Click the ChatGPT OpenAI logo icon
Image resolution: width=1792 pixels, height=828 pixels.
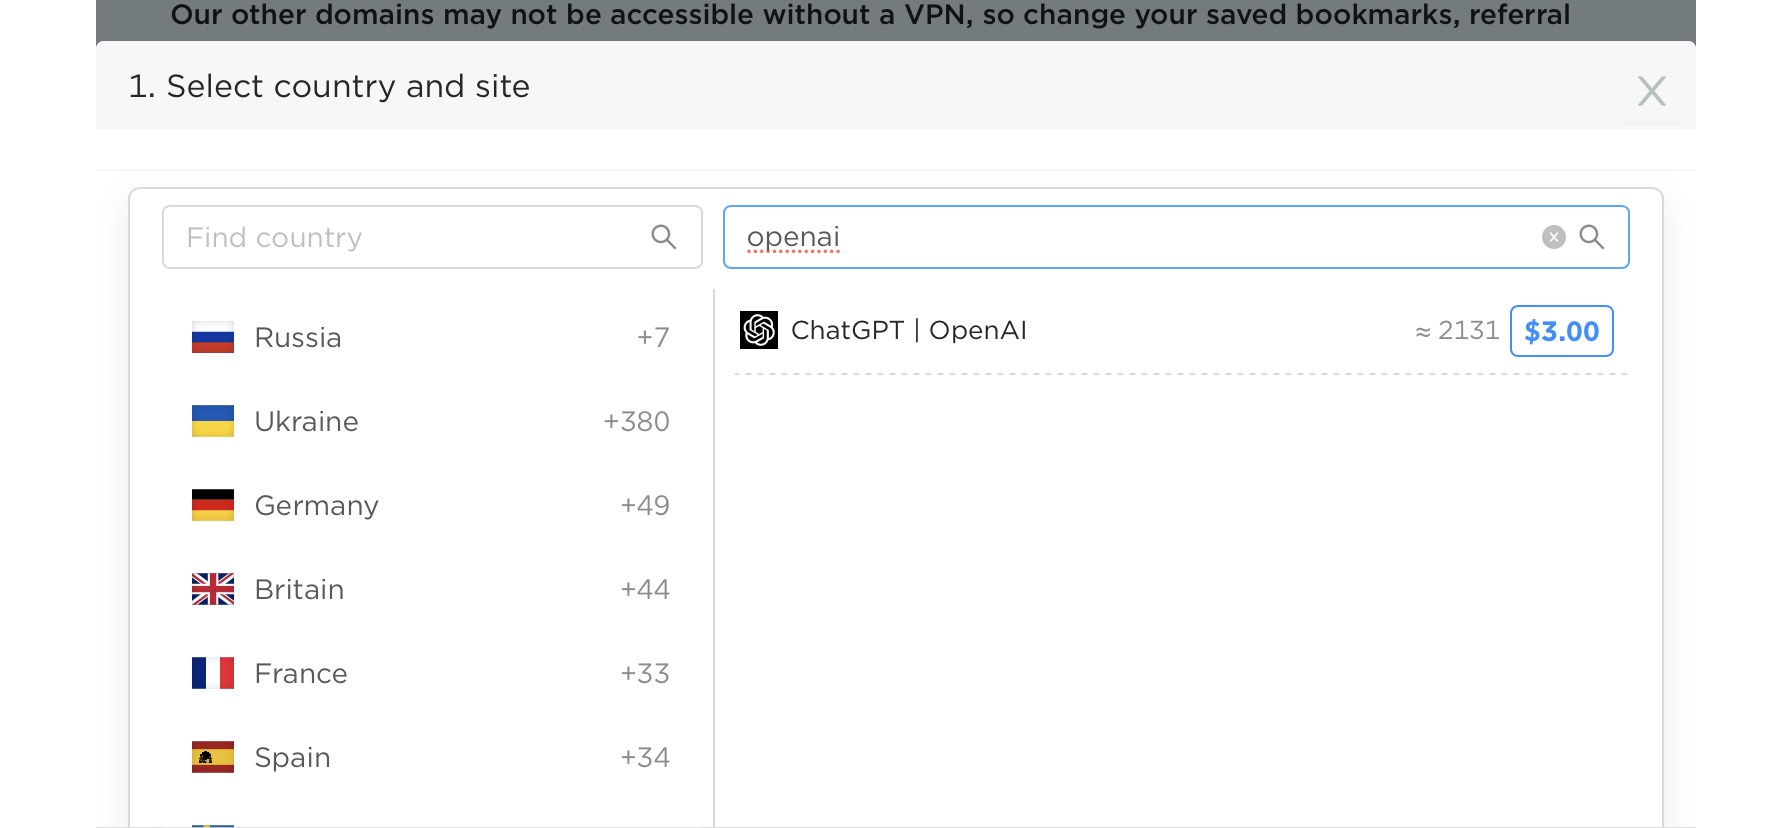pos(759,330)
